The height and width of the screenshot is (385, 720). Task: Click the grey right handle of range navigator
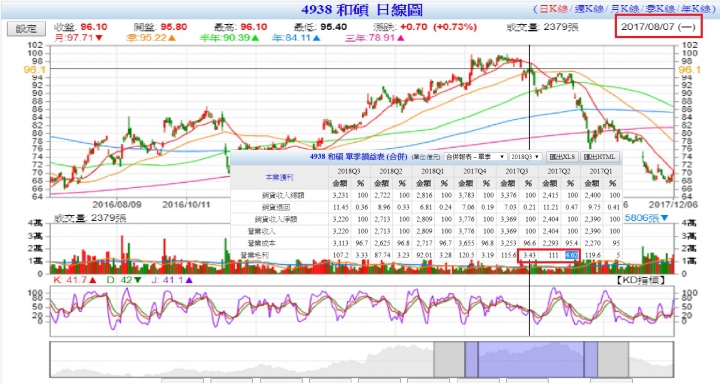pos(613,359)
